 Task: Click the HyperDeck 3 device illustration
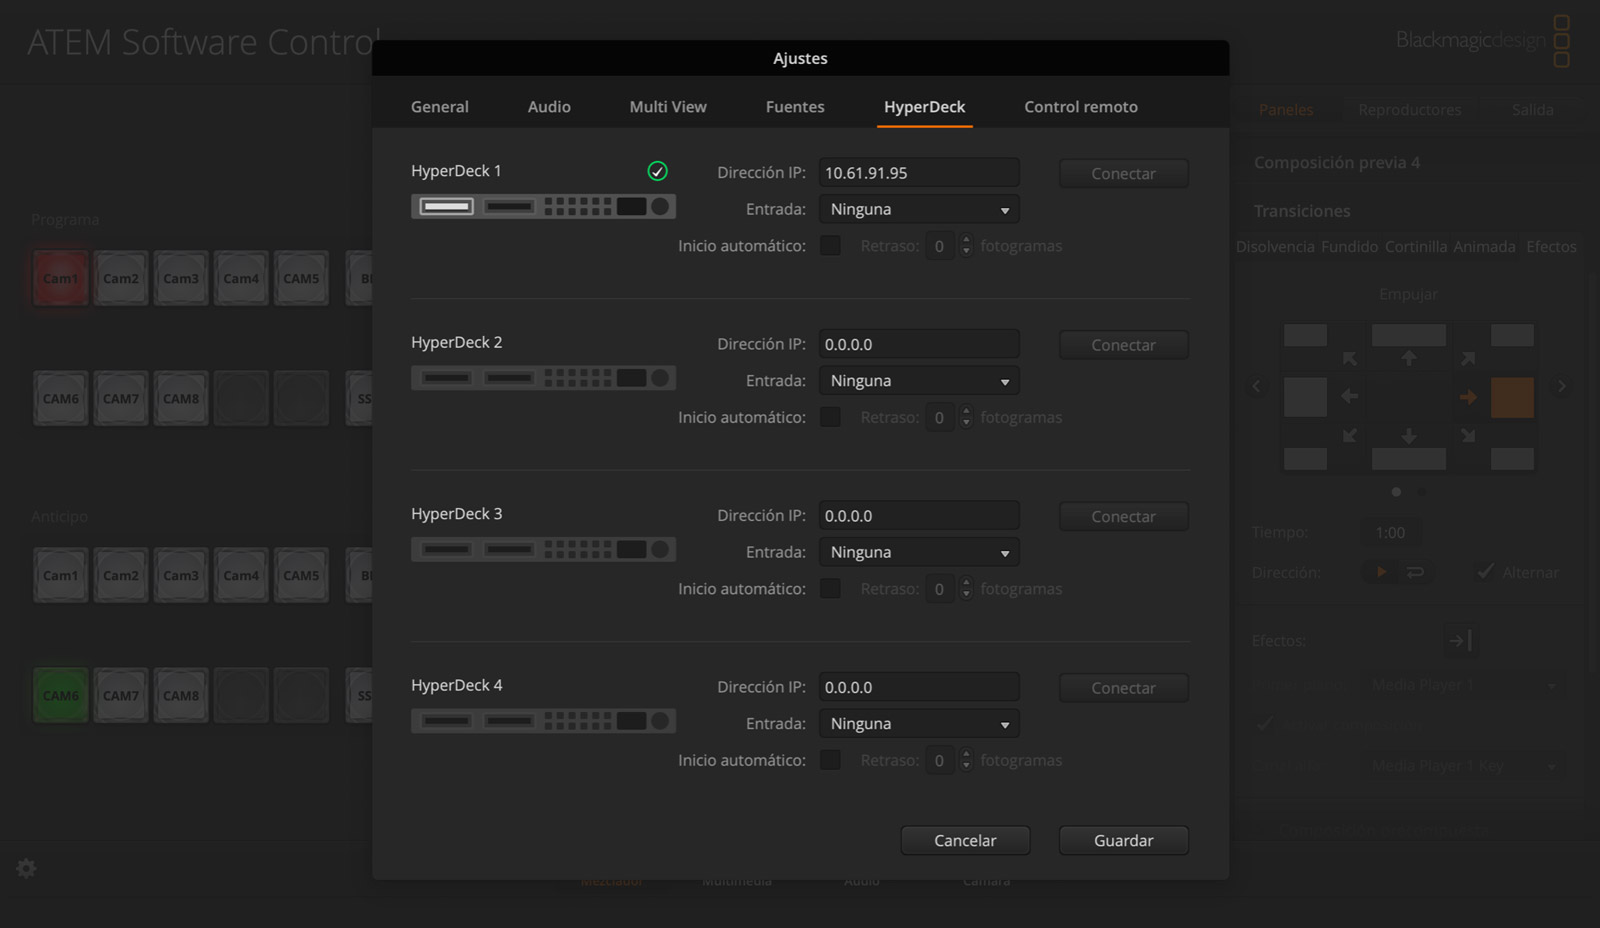(x=543, y=550)
